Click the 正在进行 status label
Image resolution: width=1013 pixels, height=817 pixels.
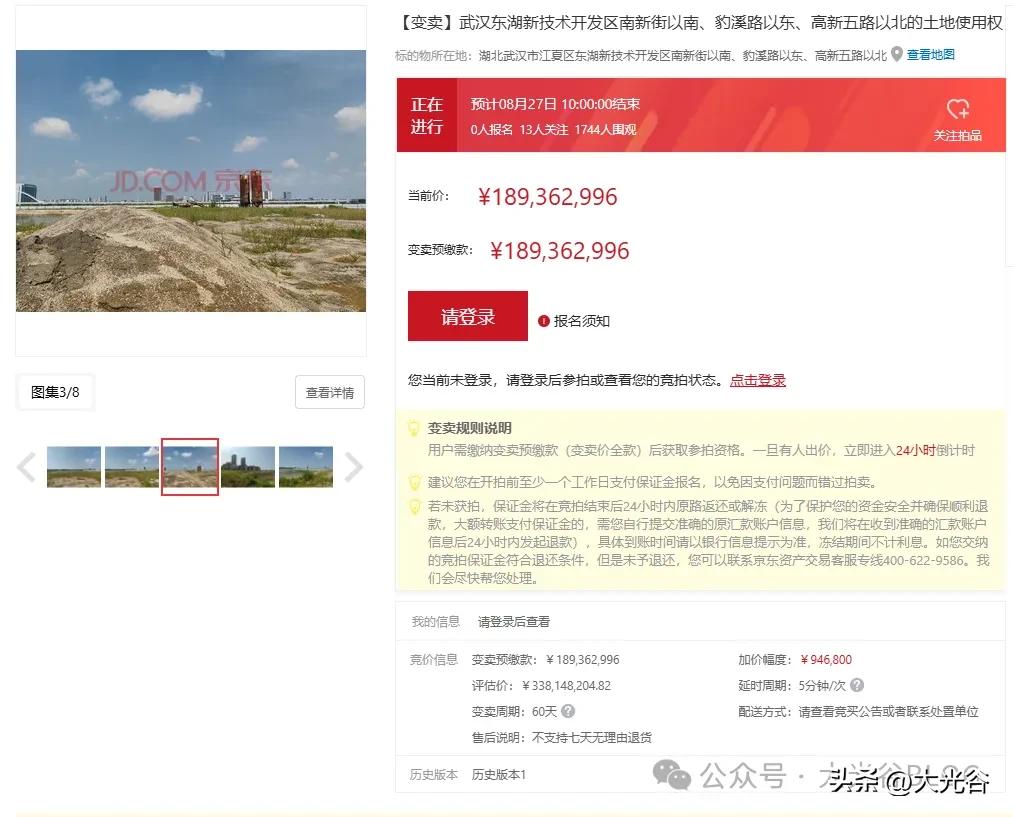426,115
